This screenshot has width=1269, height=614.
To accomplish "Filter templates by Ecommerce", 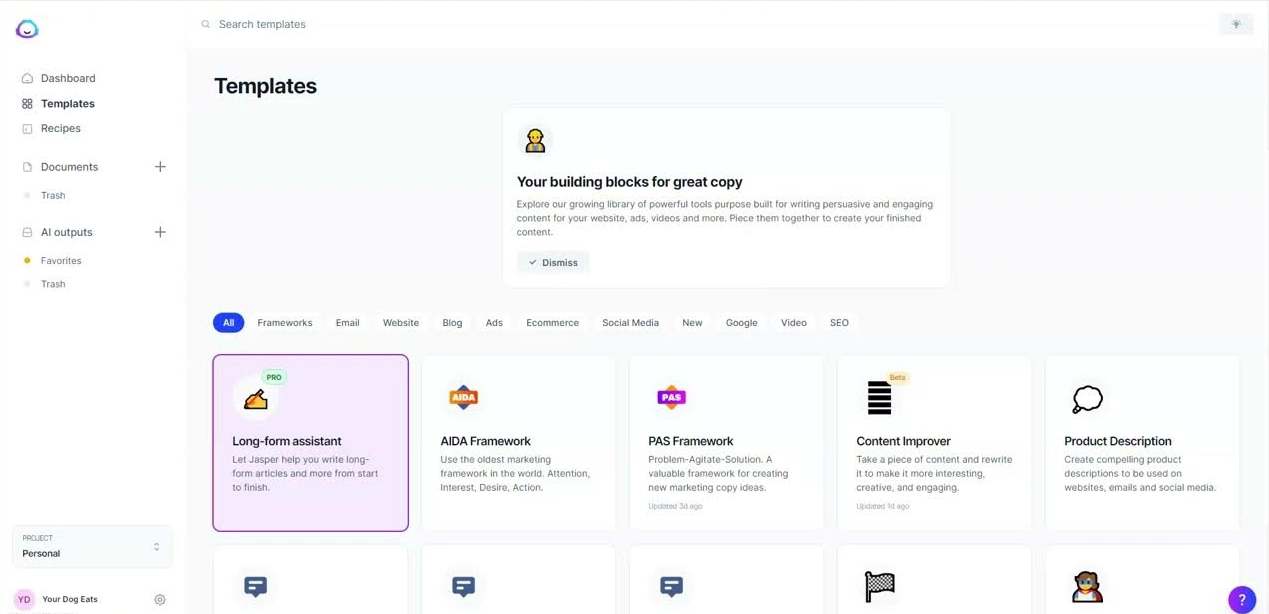I will 552,323.
